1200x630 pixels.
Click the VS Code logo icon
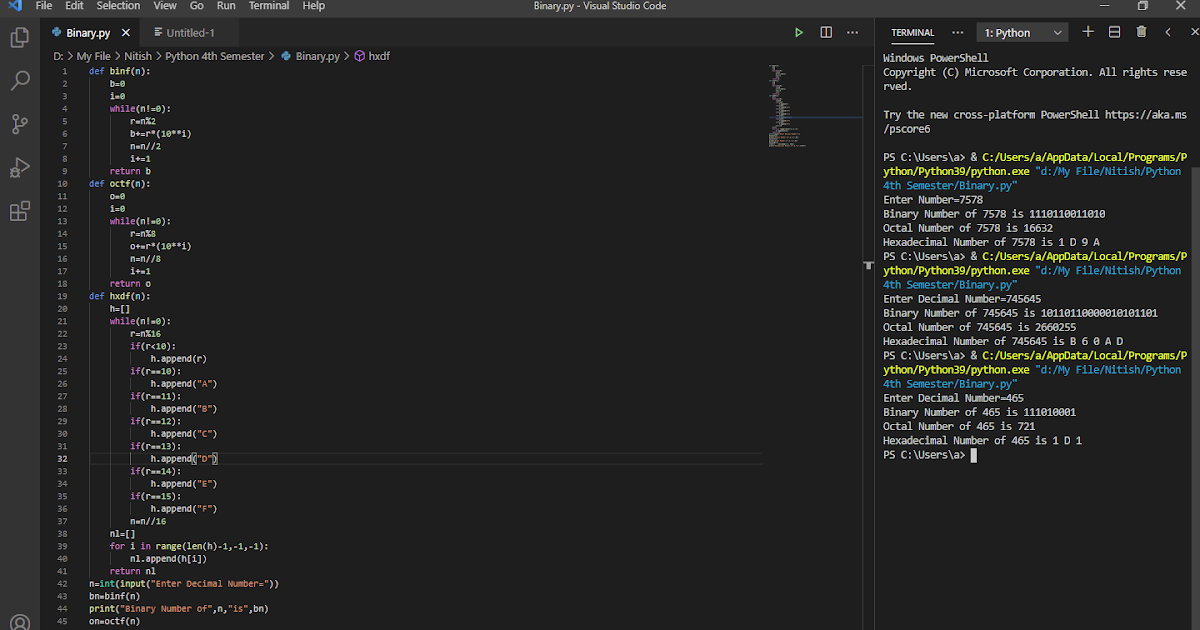click(14, 6)
